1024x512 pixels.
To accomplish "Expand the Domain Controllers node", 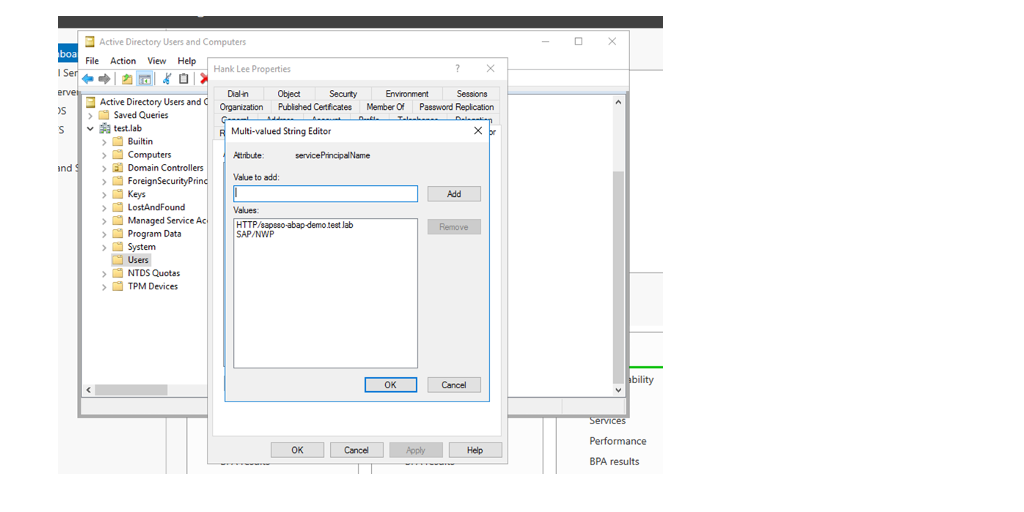I will [104, 168].
